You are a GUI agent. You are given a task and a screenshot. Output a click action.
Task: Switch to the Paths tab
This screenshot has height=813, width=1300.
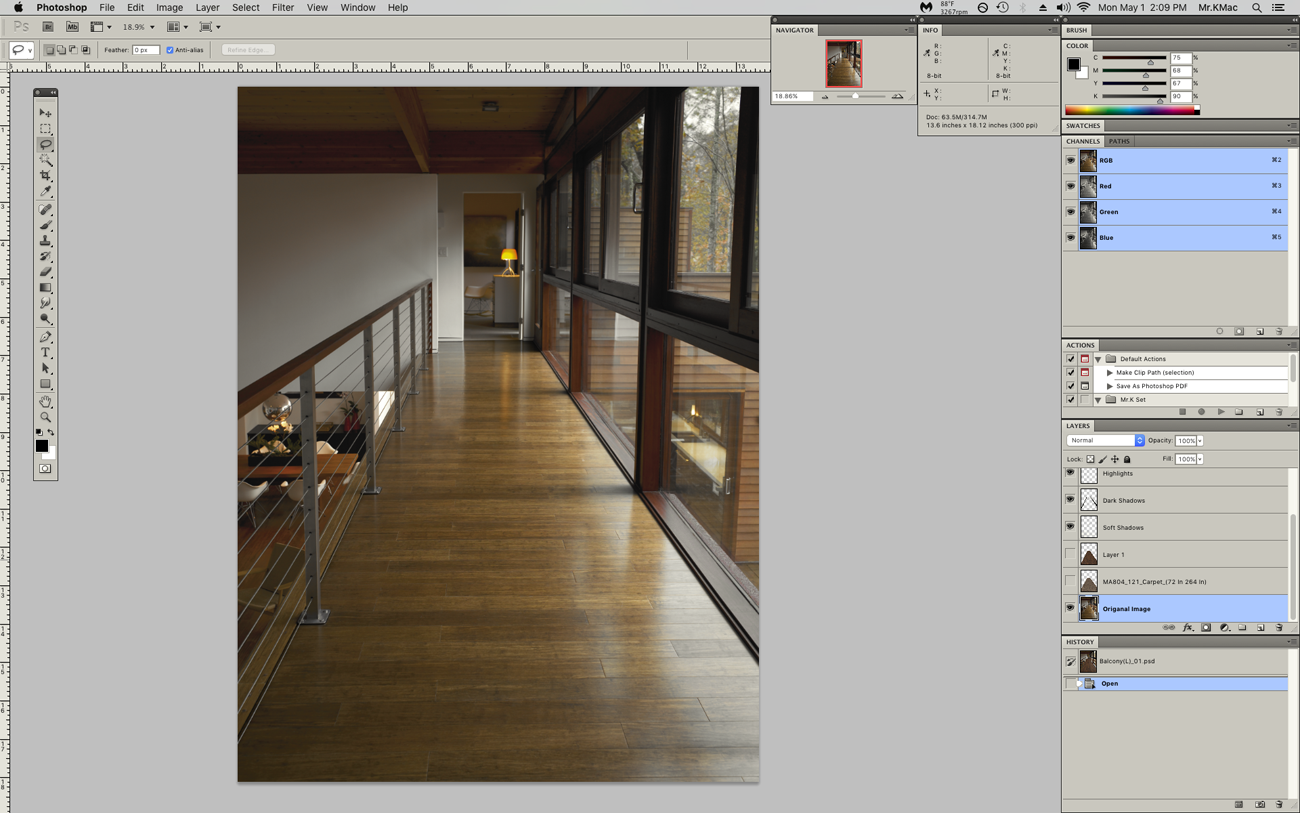(x=1119, y=142)
